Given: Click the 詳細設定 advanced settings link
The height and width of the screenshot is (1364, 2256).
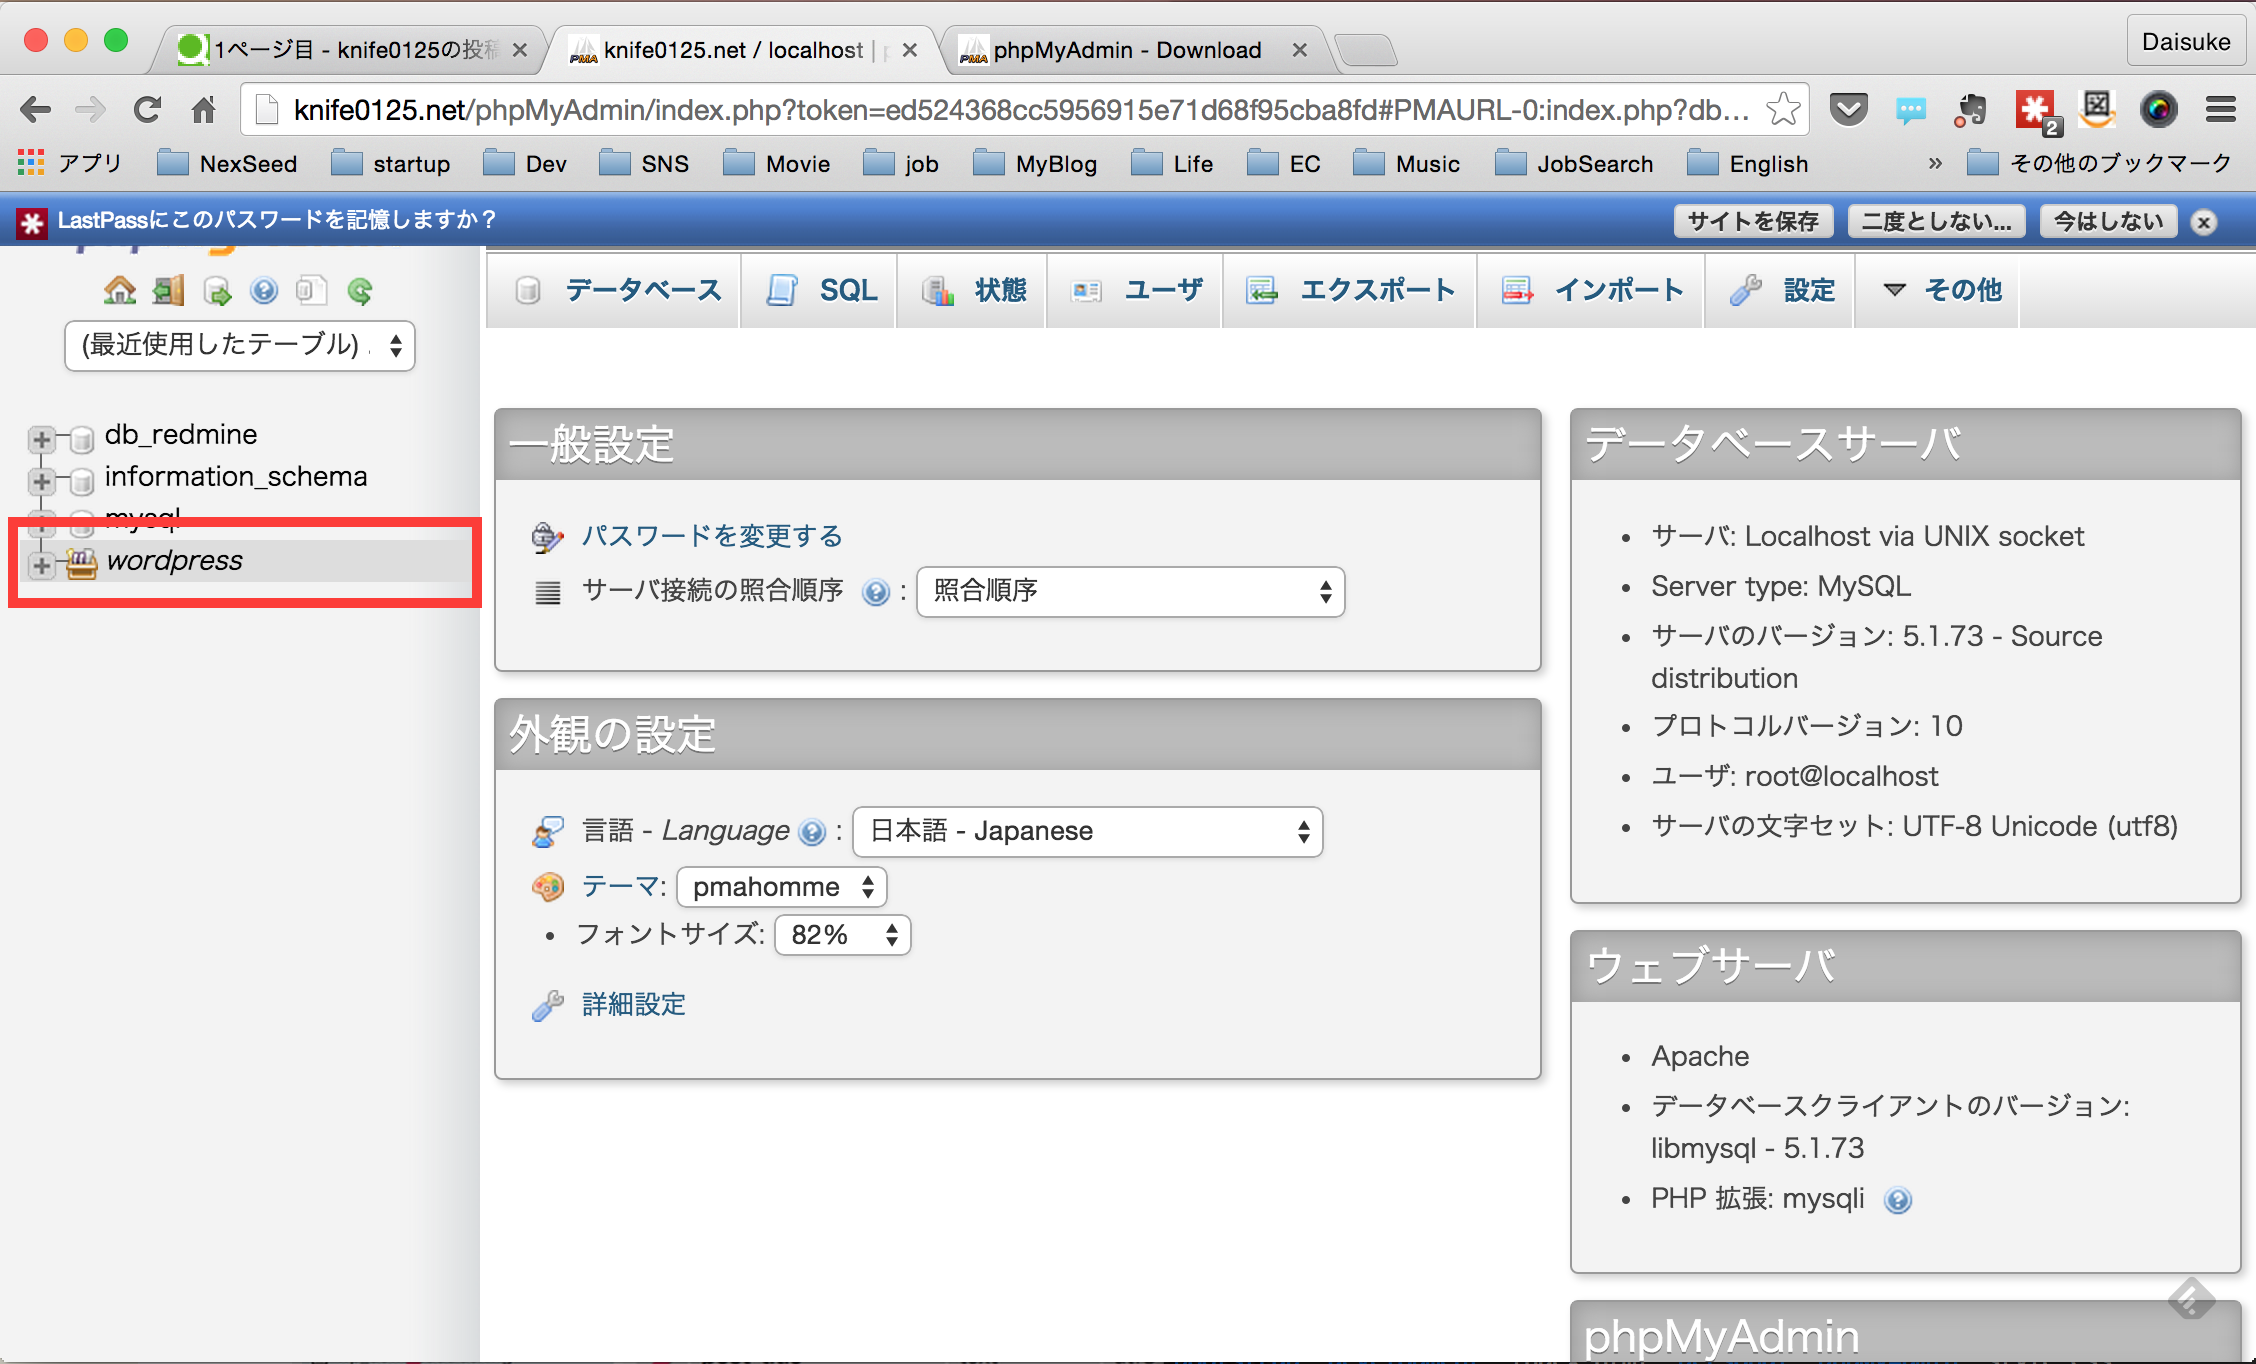Looking at the screenshot, I should pyautogui.click(x=633, y=1004).
